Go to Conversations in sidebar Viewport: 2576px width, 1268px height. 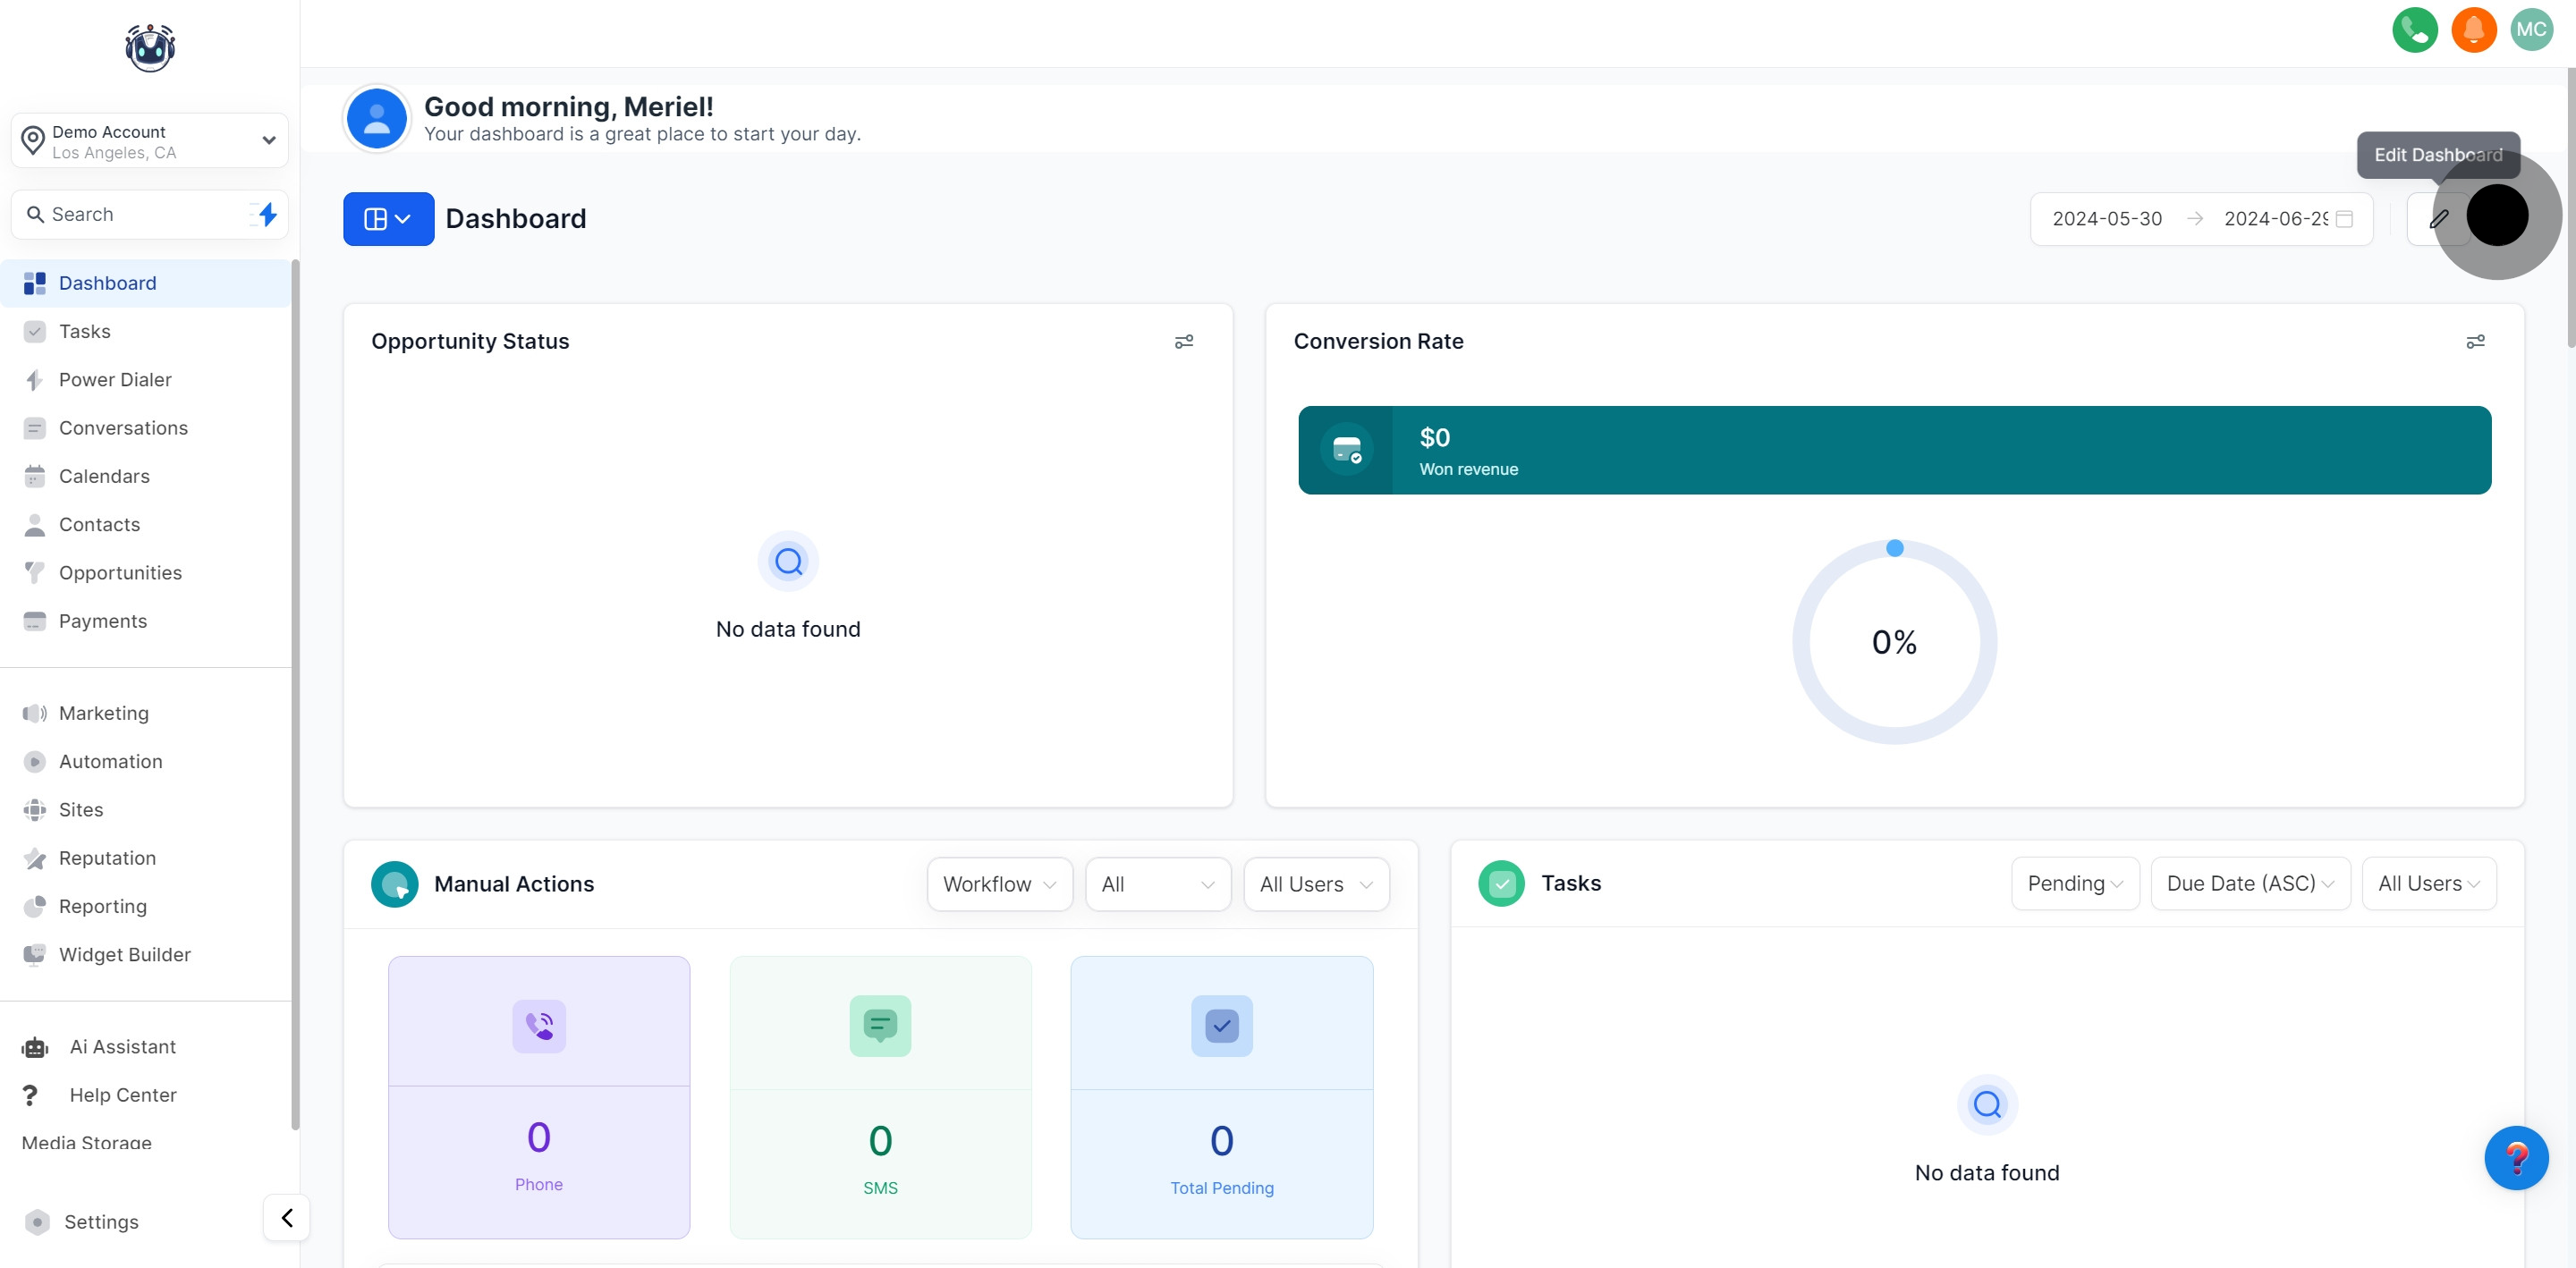click(x=123, y=428)
